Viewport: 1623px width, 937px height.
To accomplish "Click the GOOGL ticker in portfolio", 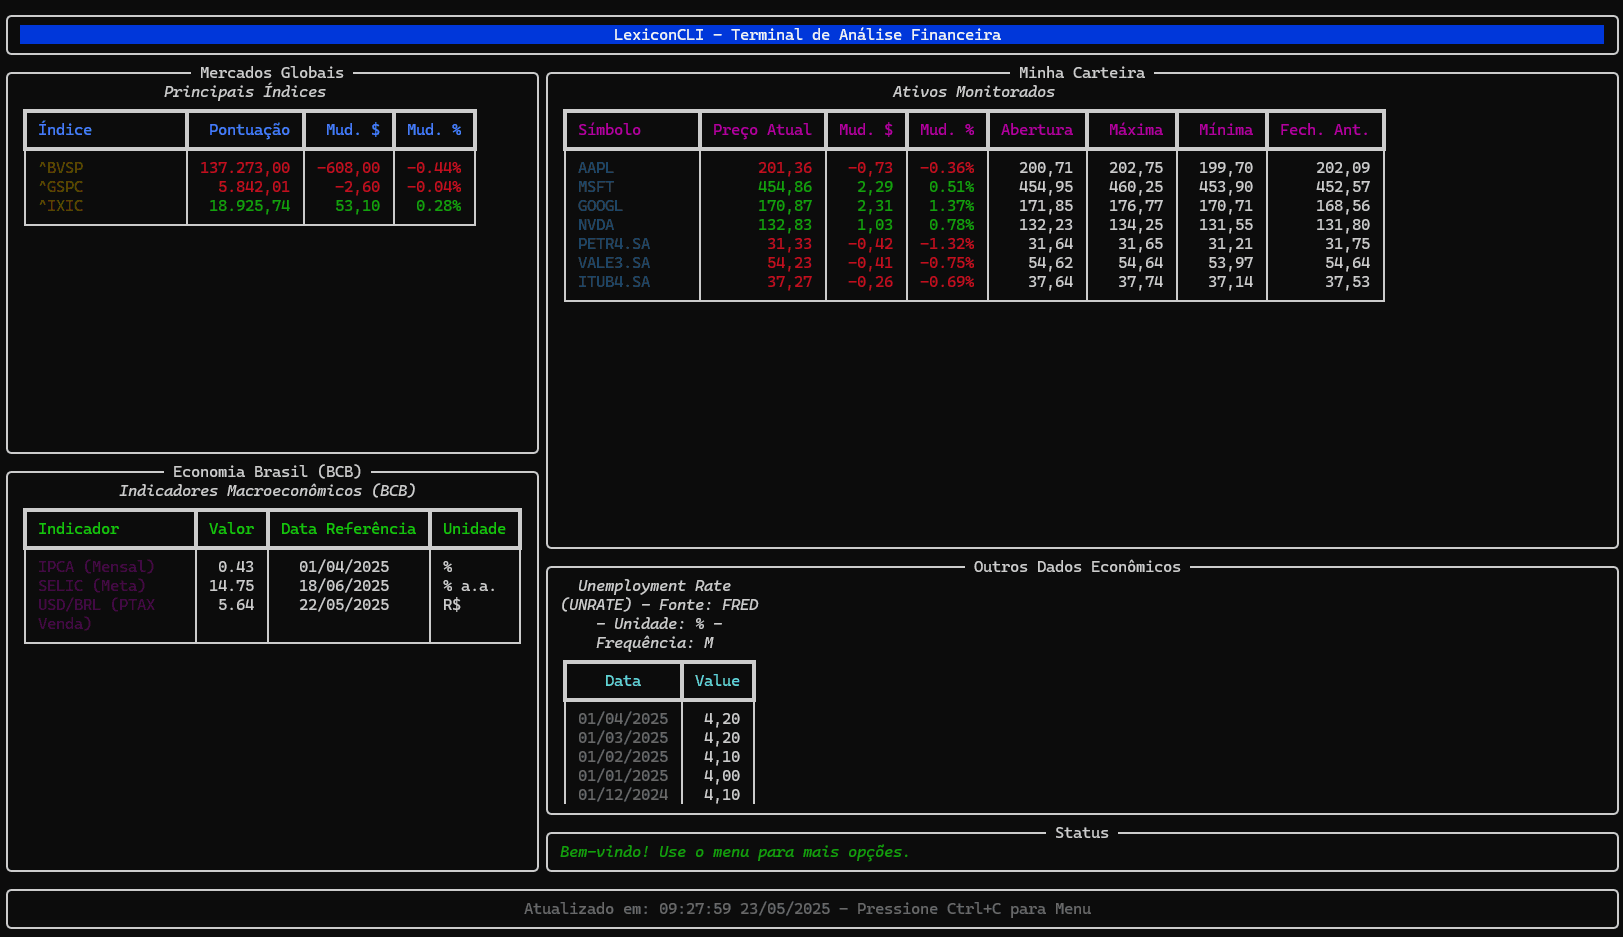I will point(600,206).
